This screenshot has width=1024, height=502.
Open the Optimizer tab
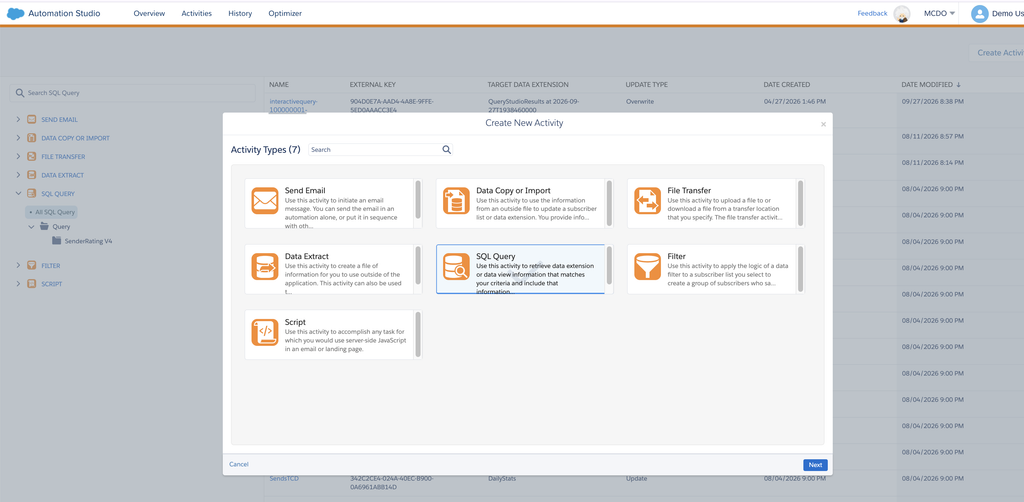285,13
